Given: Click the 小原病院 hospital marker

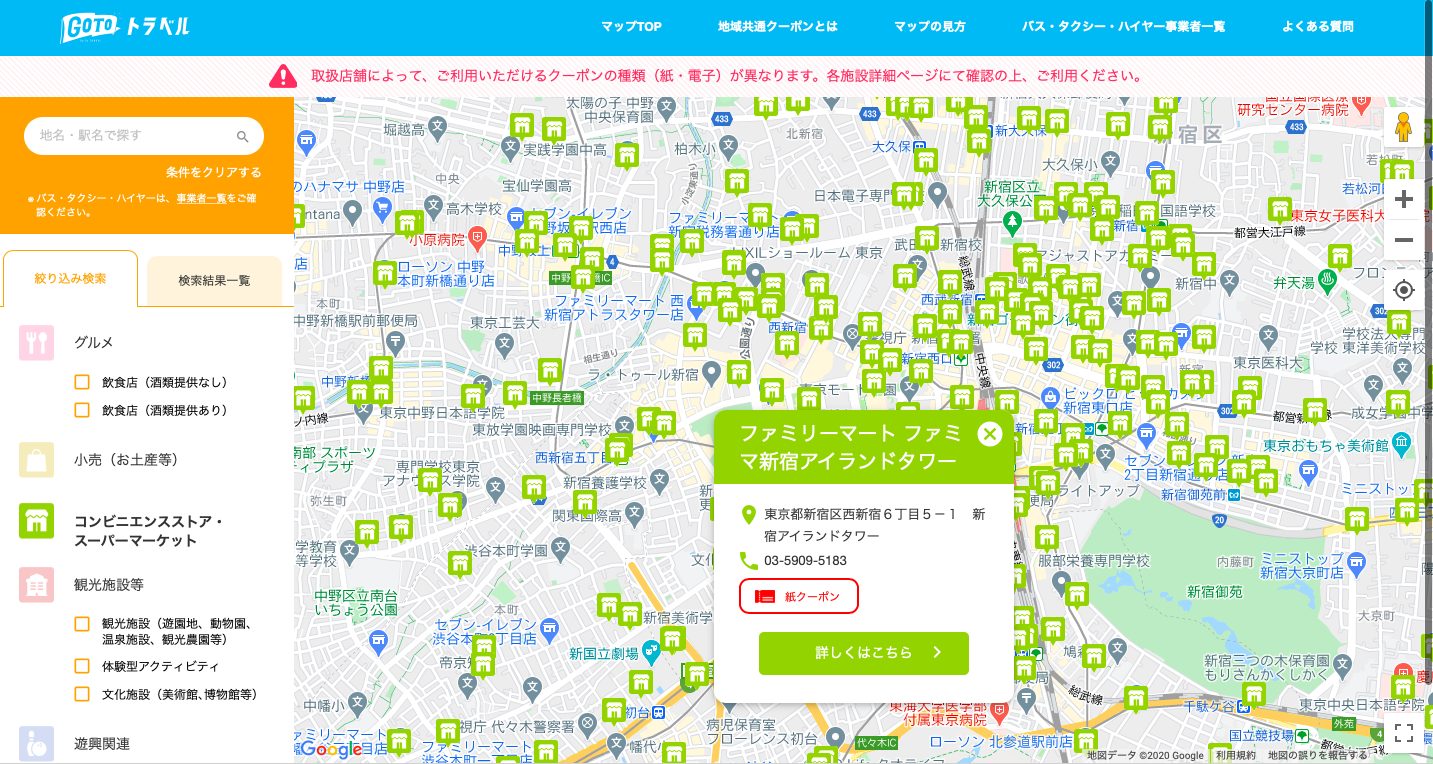Looking at the screenshot, I should (477, 240).
